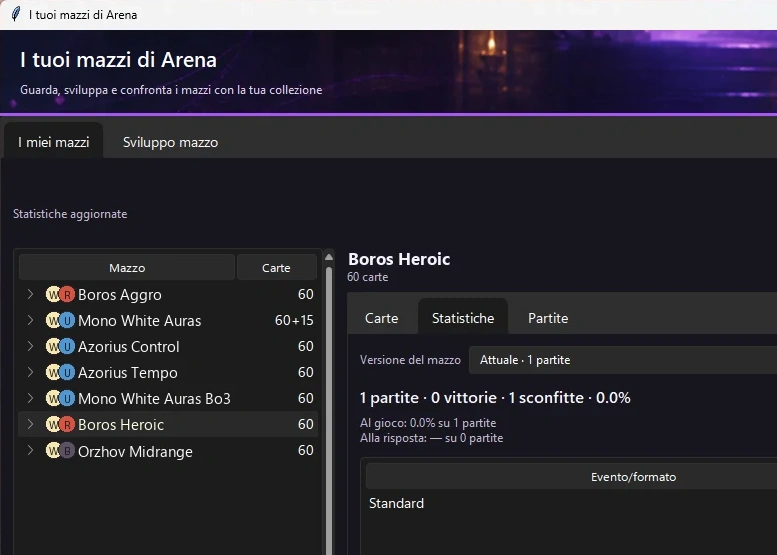Select the Mono White Auras Bo3 deck name
This screenshot has height=555, width=777.
(x=154, y=398)
